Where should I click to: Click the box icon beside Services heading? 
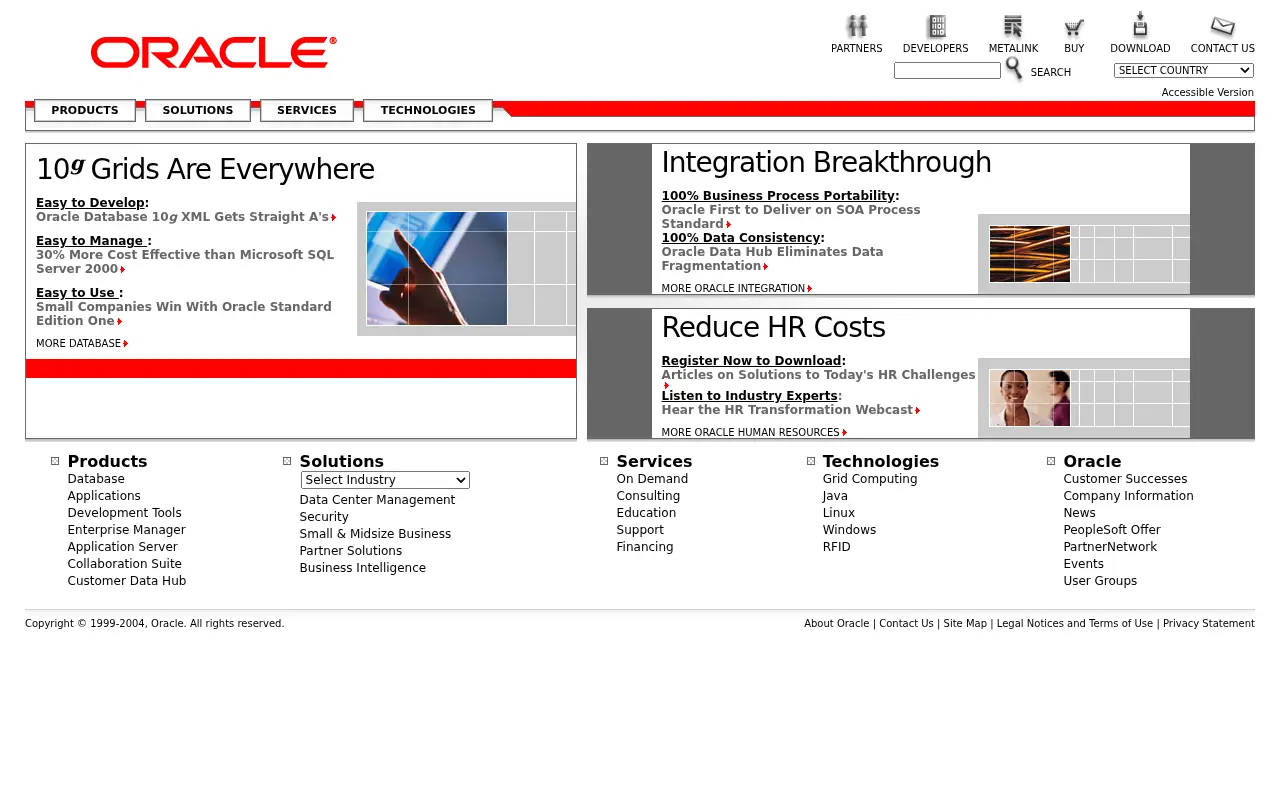(604, 461)
